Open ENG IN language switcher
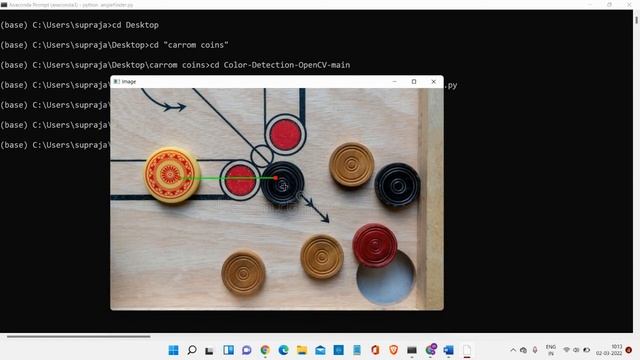This screenshot has height=360, width=640. (551, 350)
